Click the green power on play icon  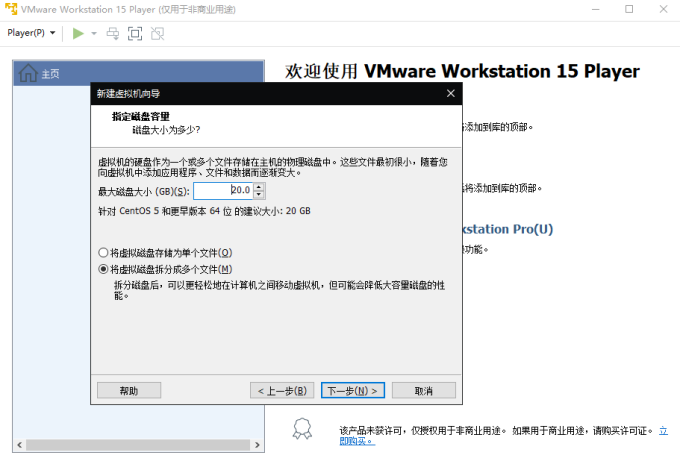coord(78,33)
